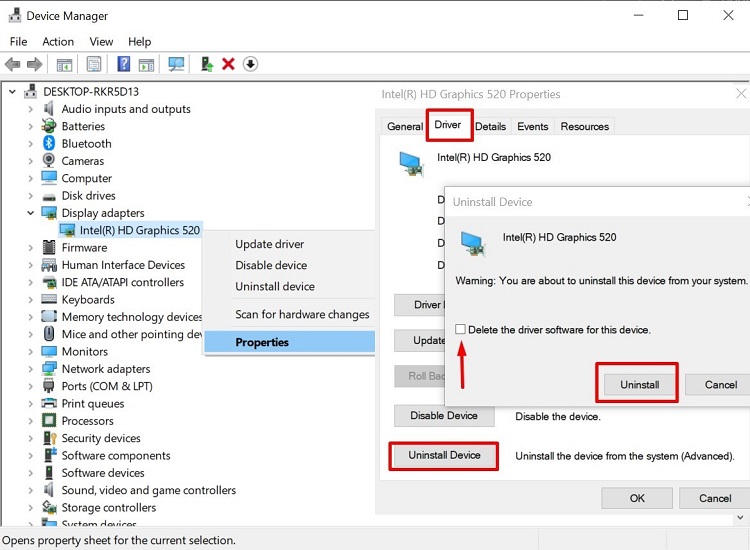Switch to the Details tab
Screen dimensions: 750x550
point(490,127)
